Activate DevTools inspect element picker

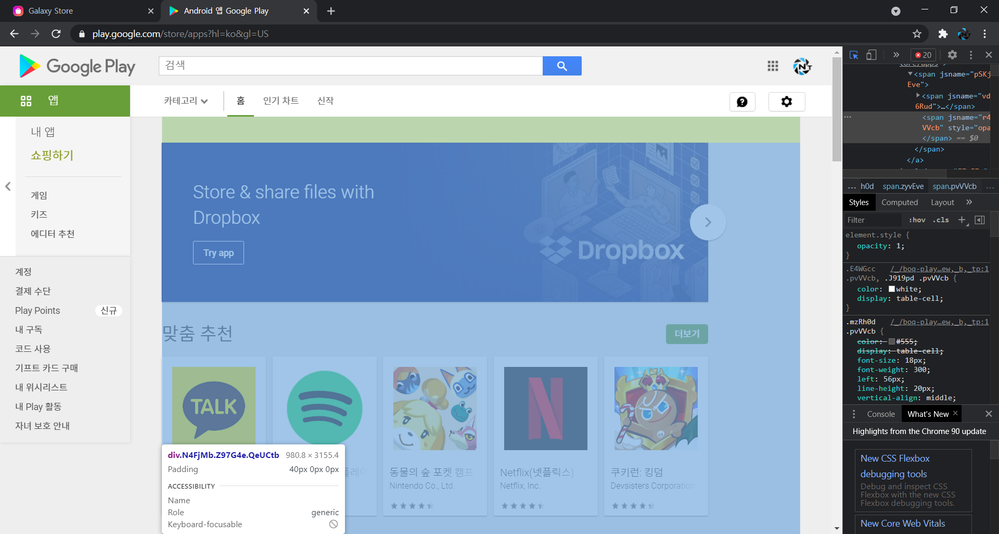[x=854, y=55]
